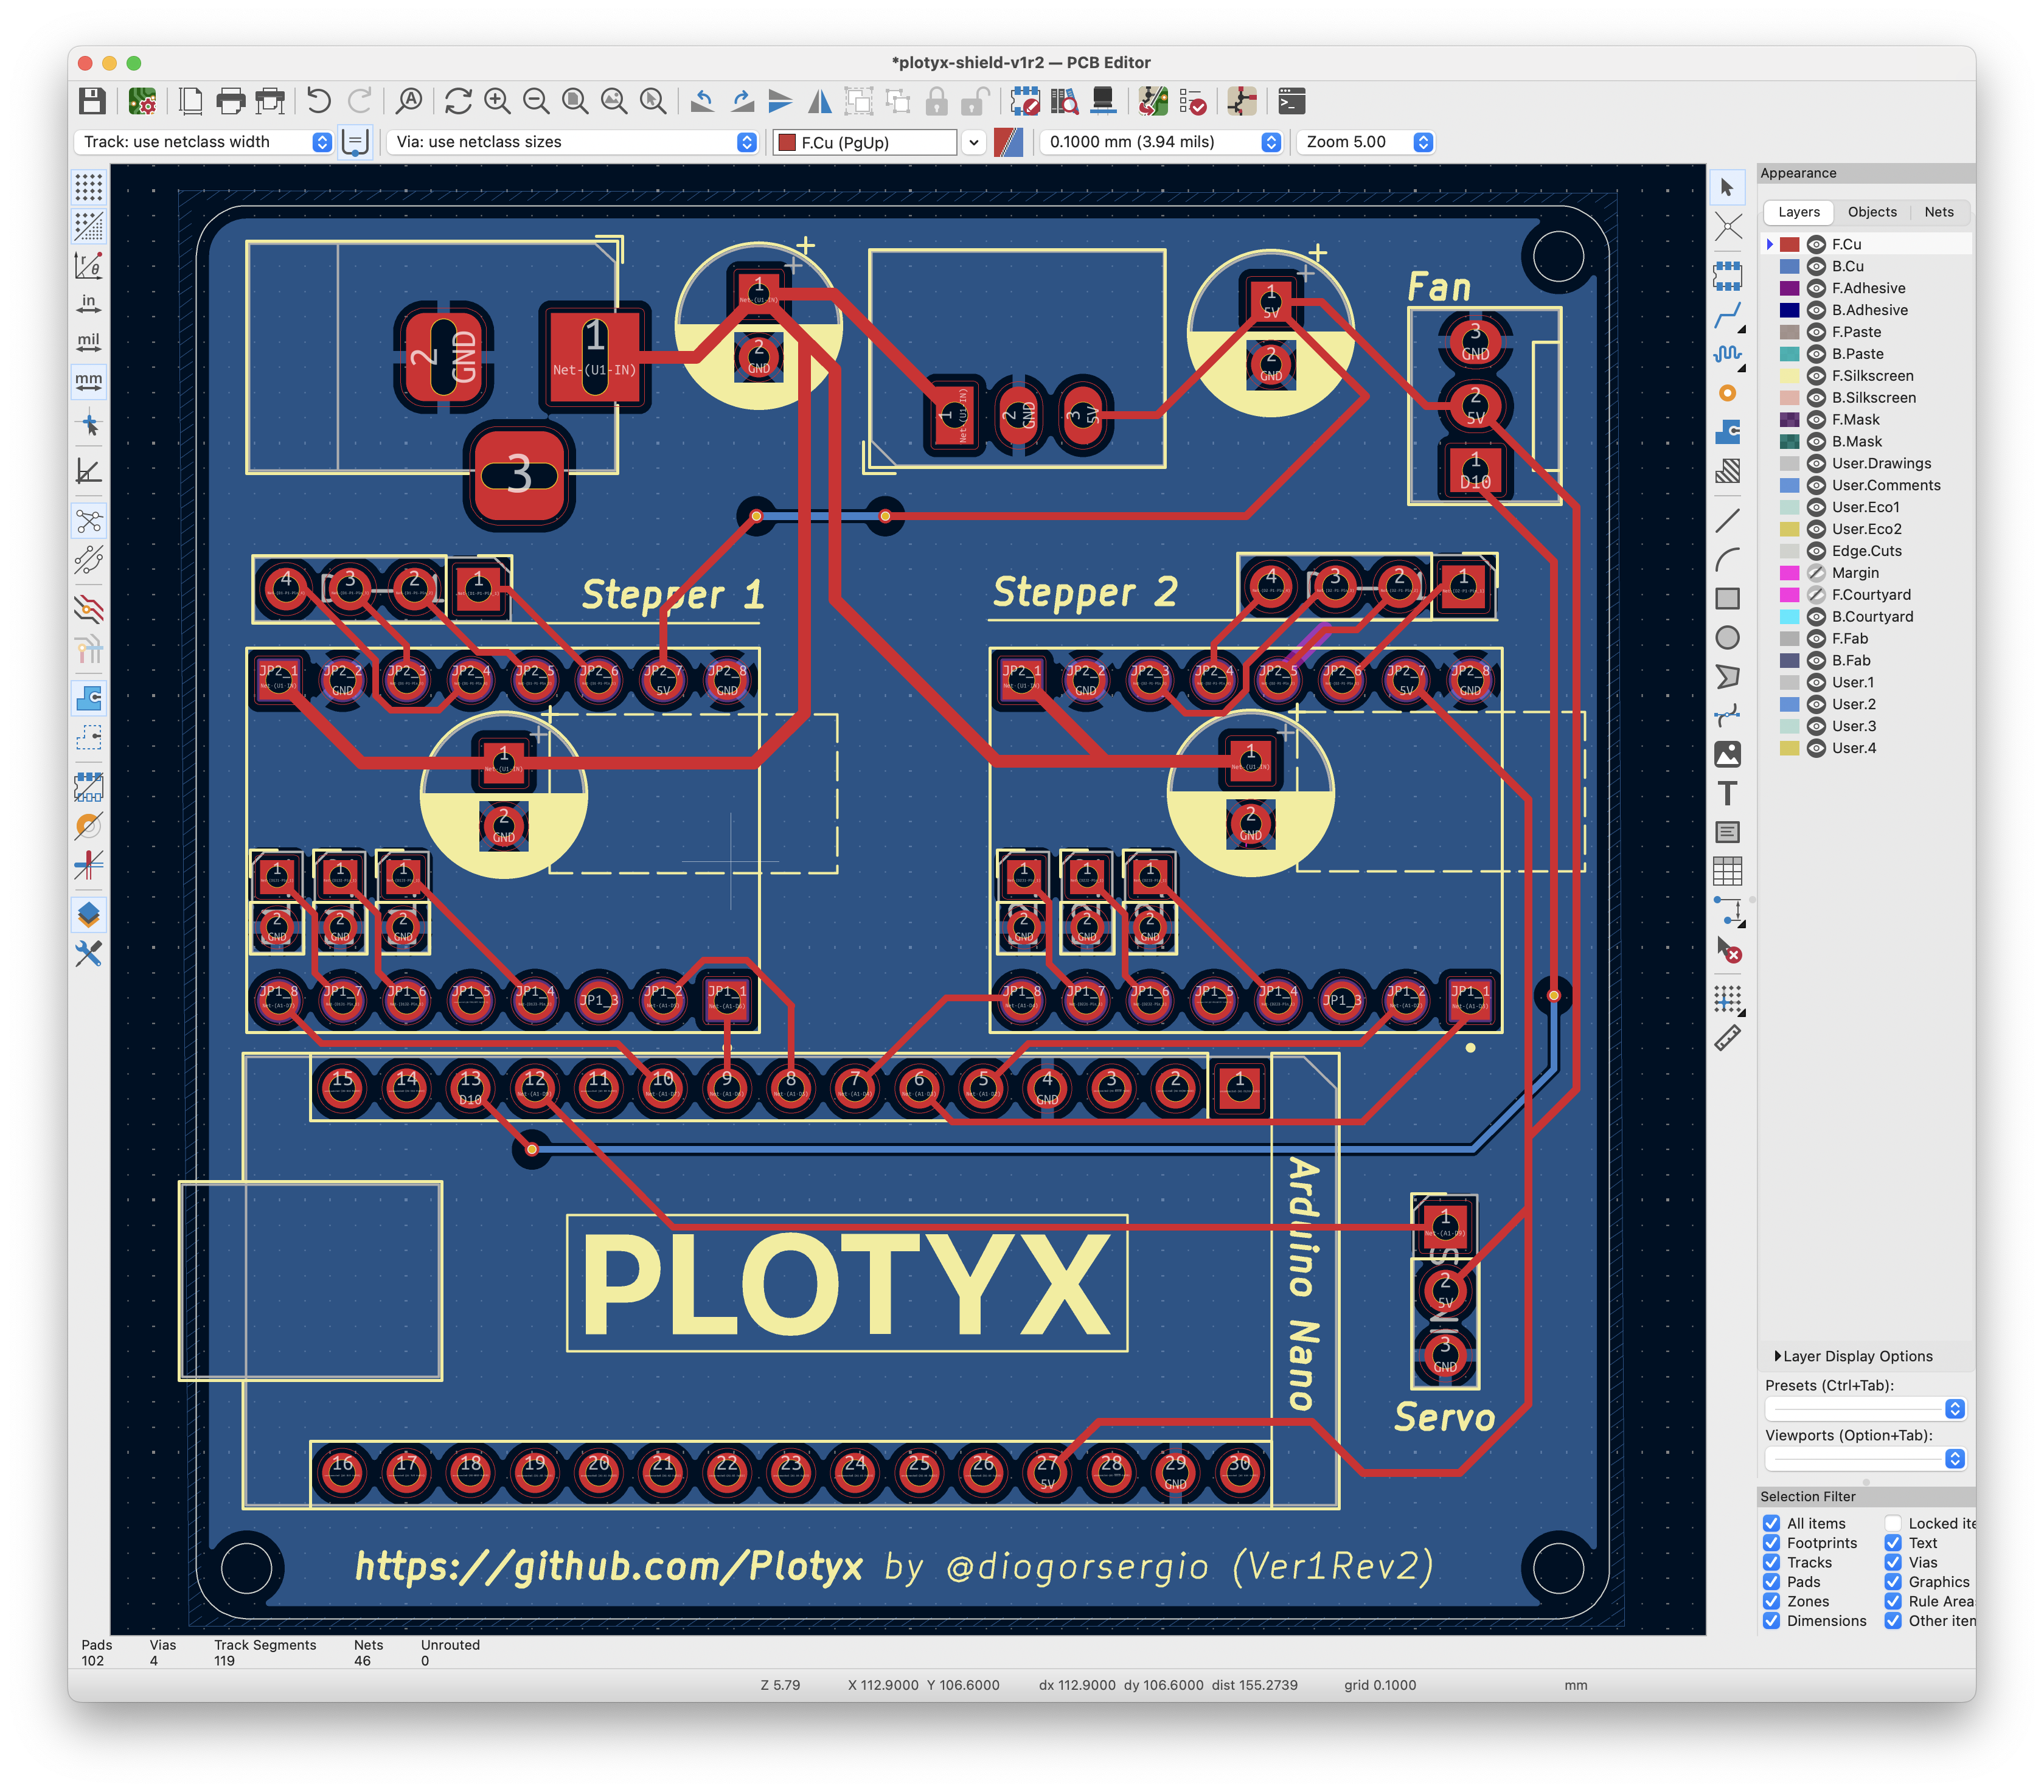
Task: Open the grid size dropdown
Action: click(1161, 142)
